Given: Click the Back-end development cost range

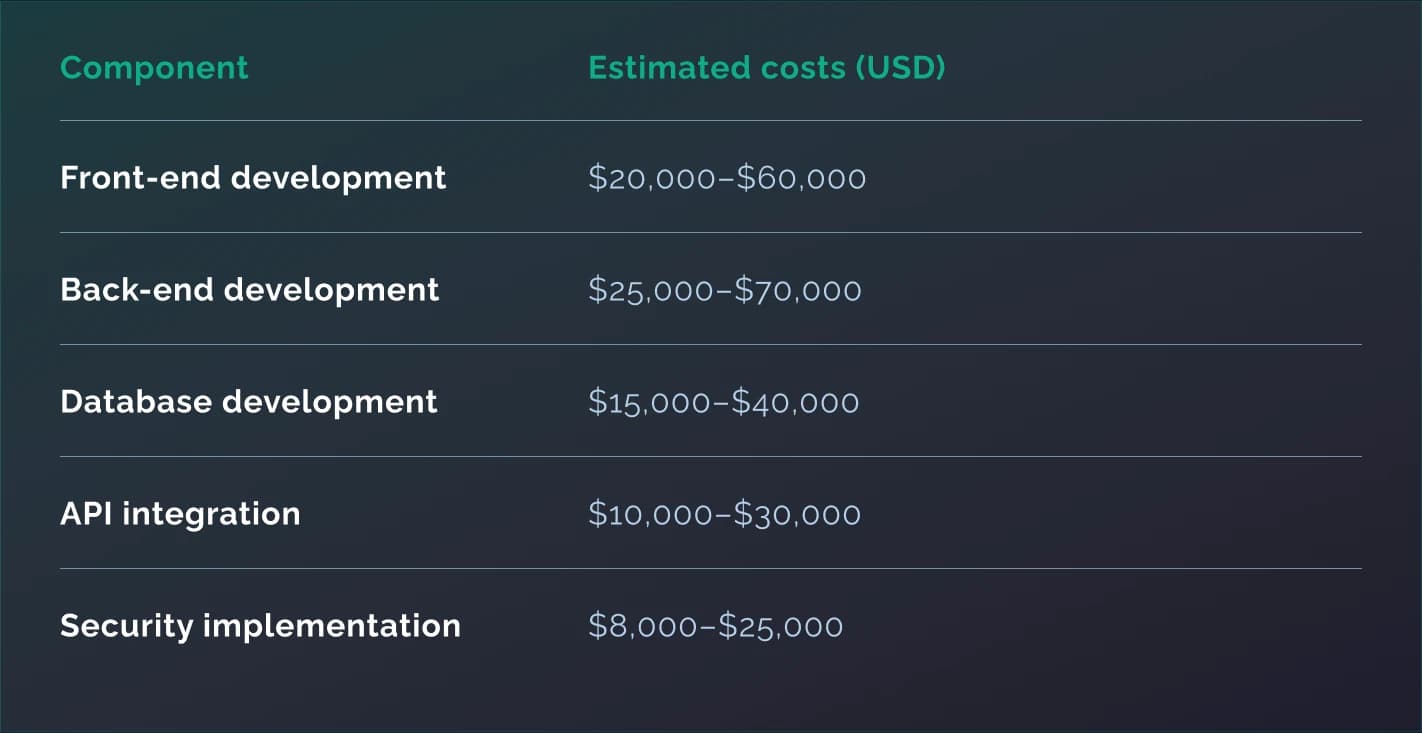Looking at the screenshot, I should coord(724,291).
